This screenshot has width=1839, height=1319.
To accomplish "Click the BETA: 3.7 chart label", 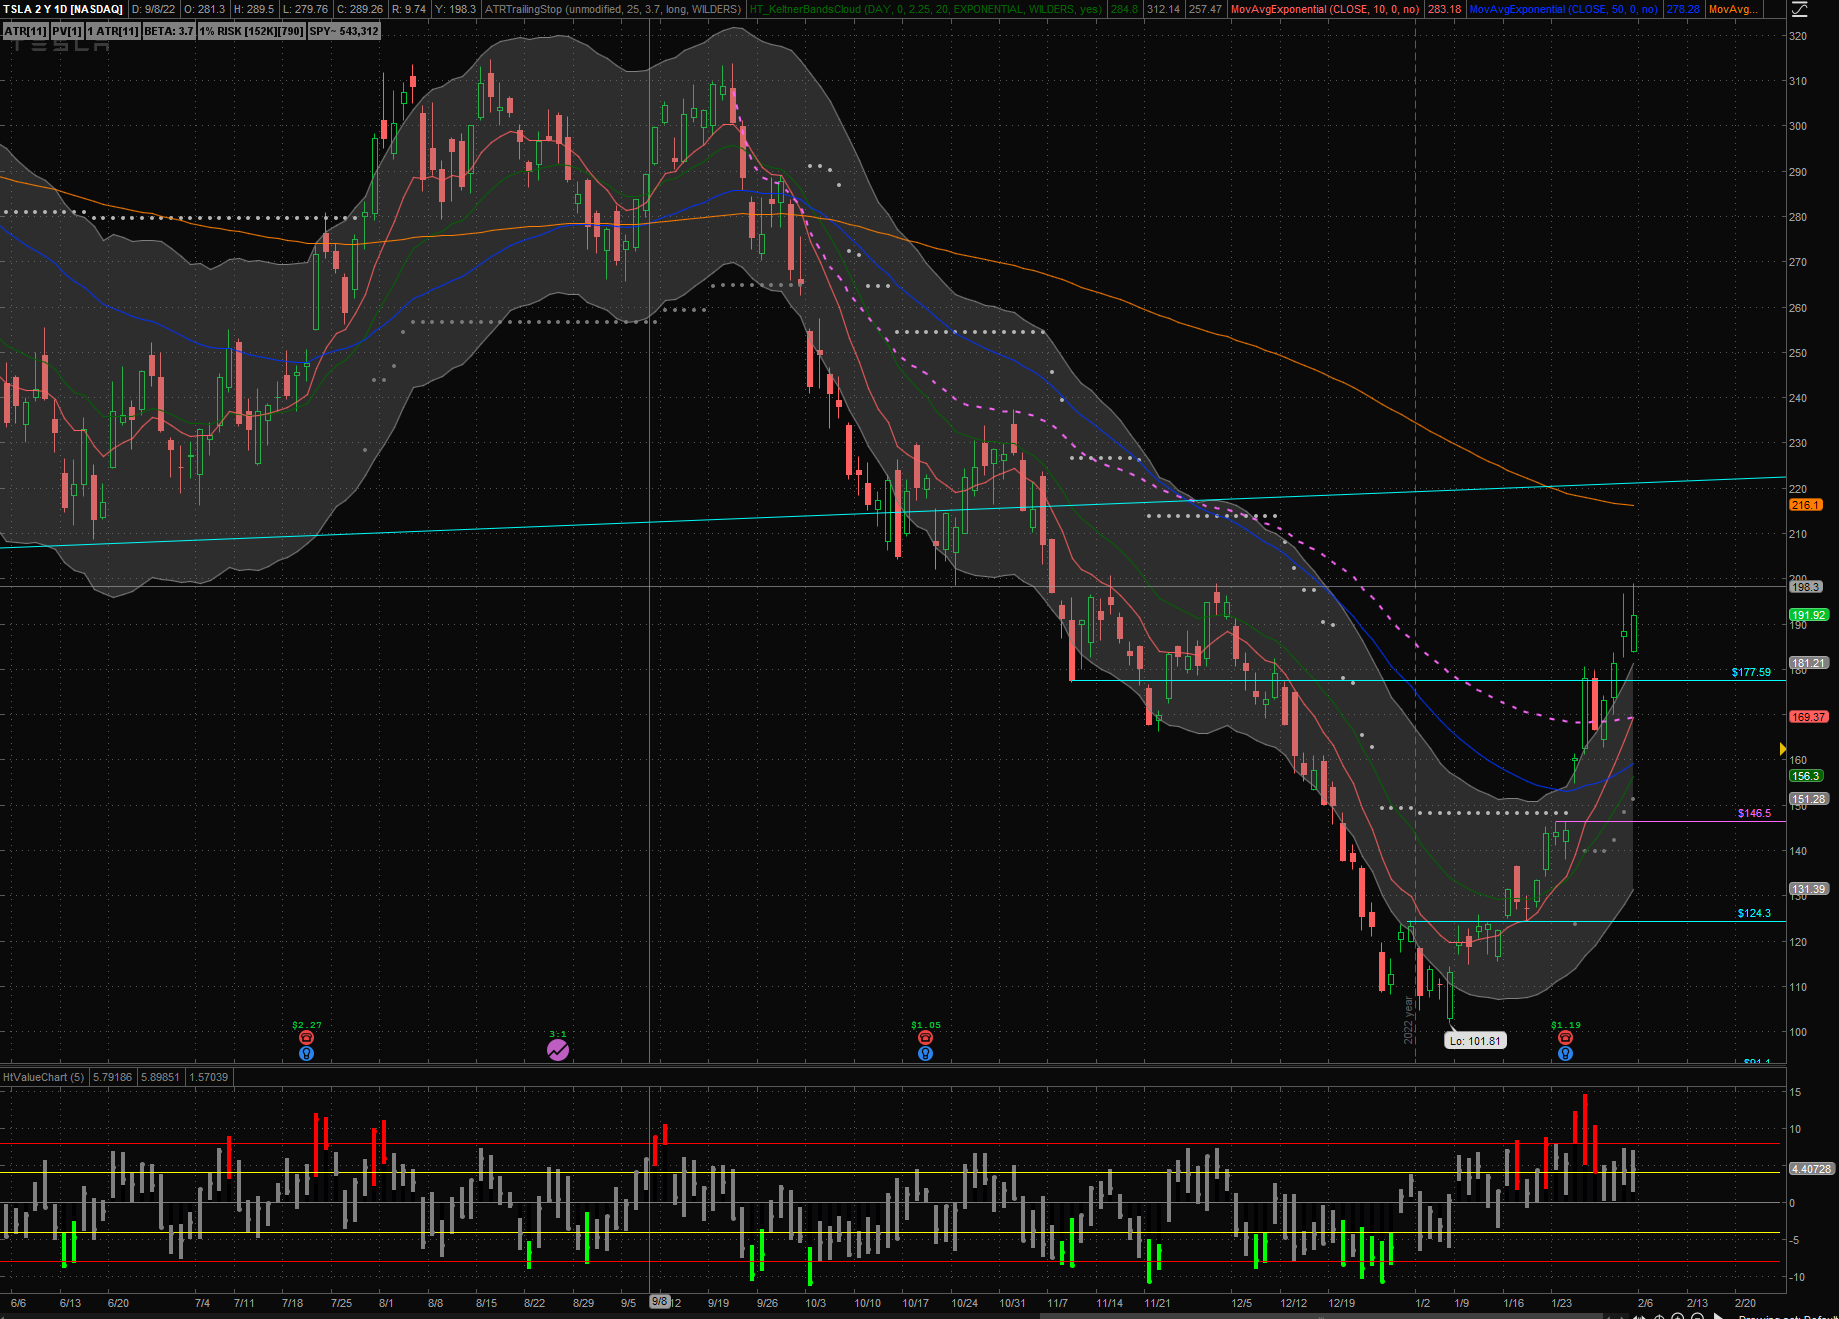I will point(169,31).
